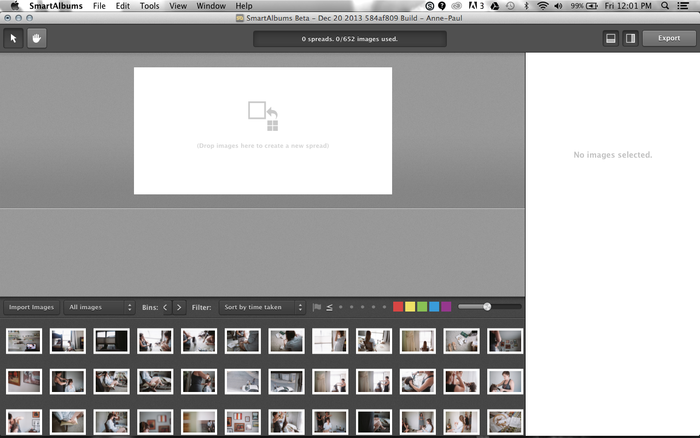Toggle the flag filter icon
The image size is (700, 438).
pyautogui.click(x=317, y=307)
